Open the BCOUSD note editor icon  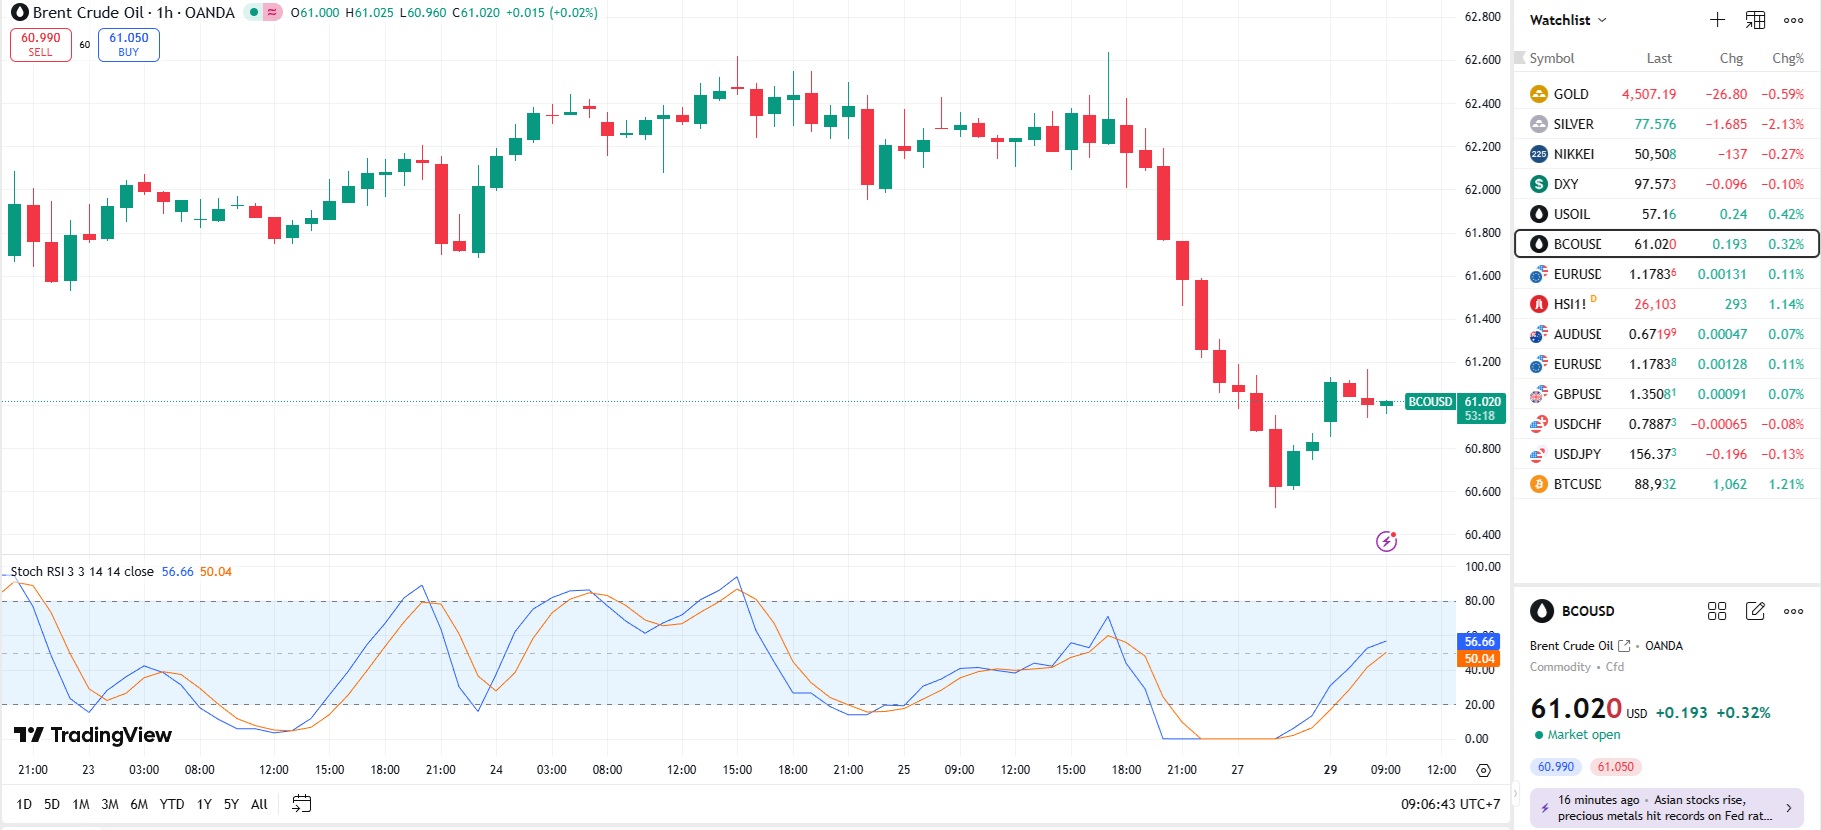(1755, 611)
